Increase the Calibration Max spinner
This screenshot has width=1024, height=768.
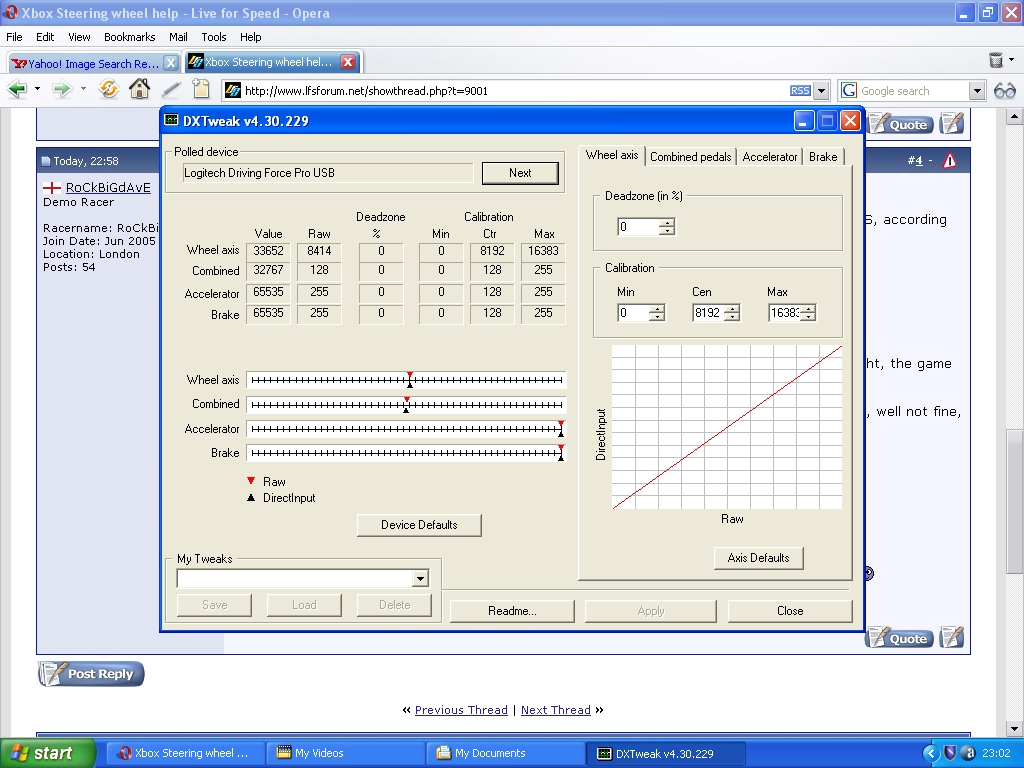(808, 309)
